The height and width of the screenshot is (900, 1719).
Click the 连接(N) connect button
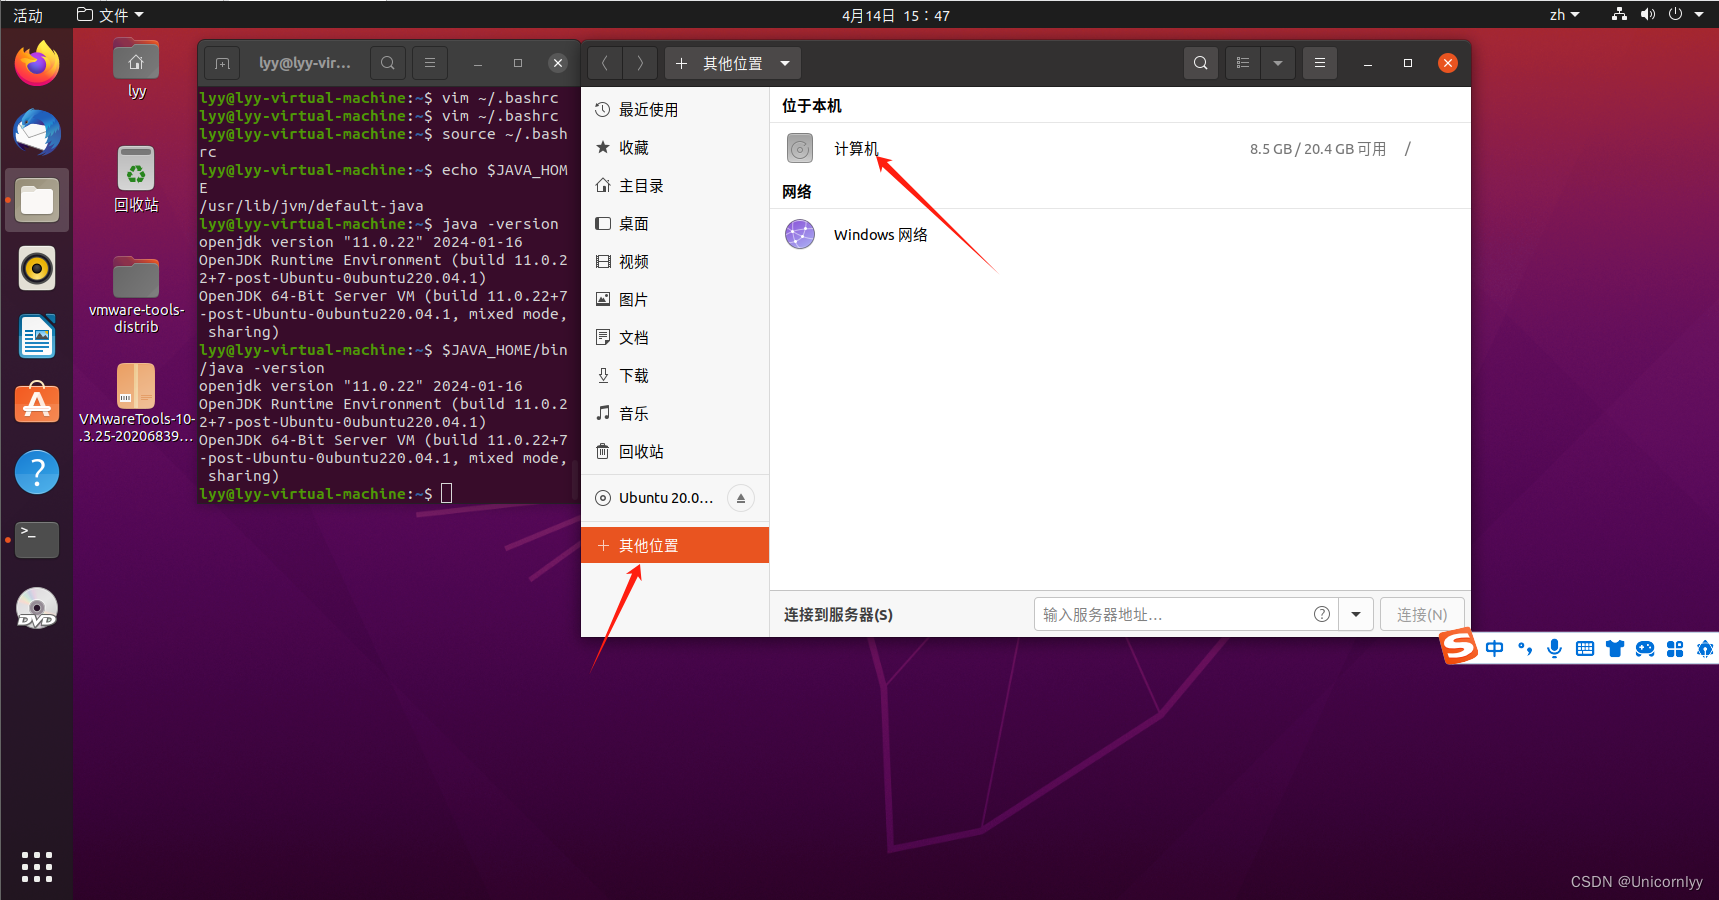coord(1422,614)
